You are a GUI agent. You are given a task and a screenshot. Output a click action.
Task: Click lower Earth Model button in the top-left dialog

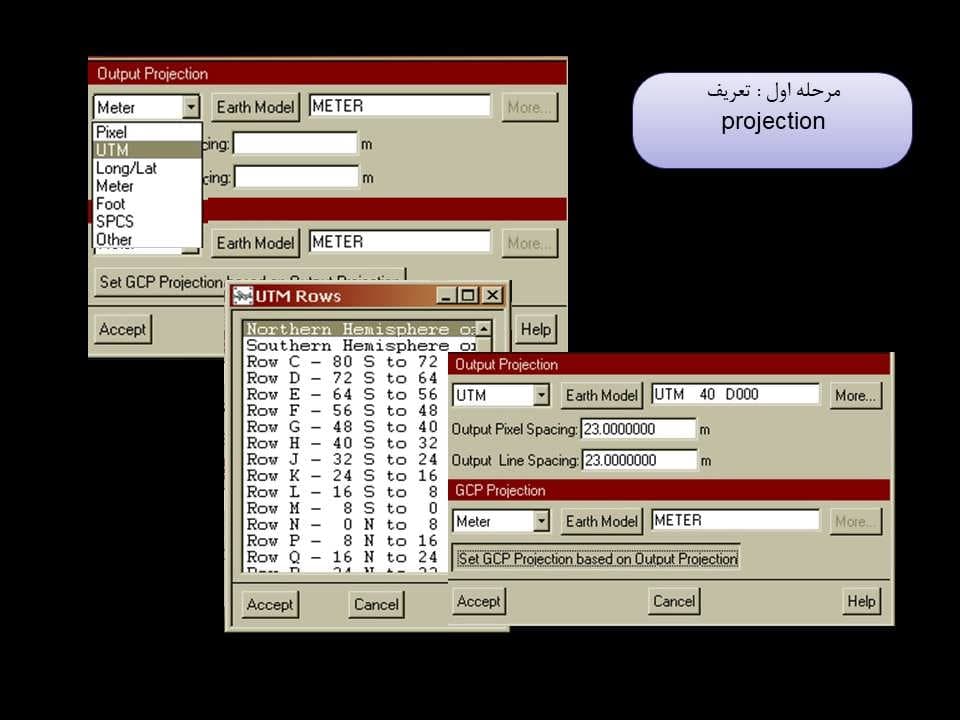pos(255,243)
